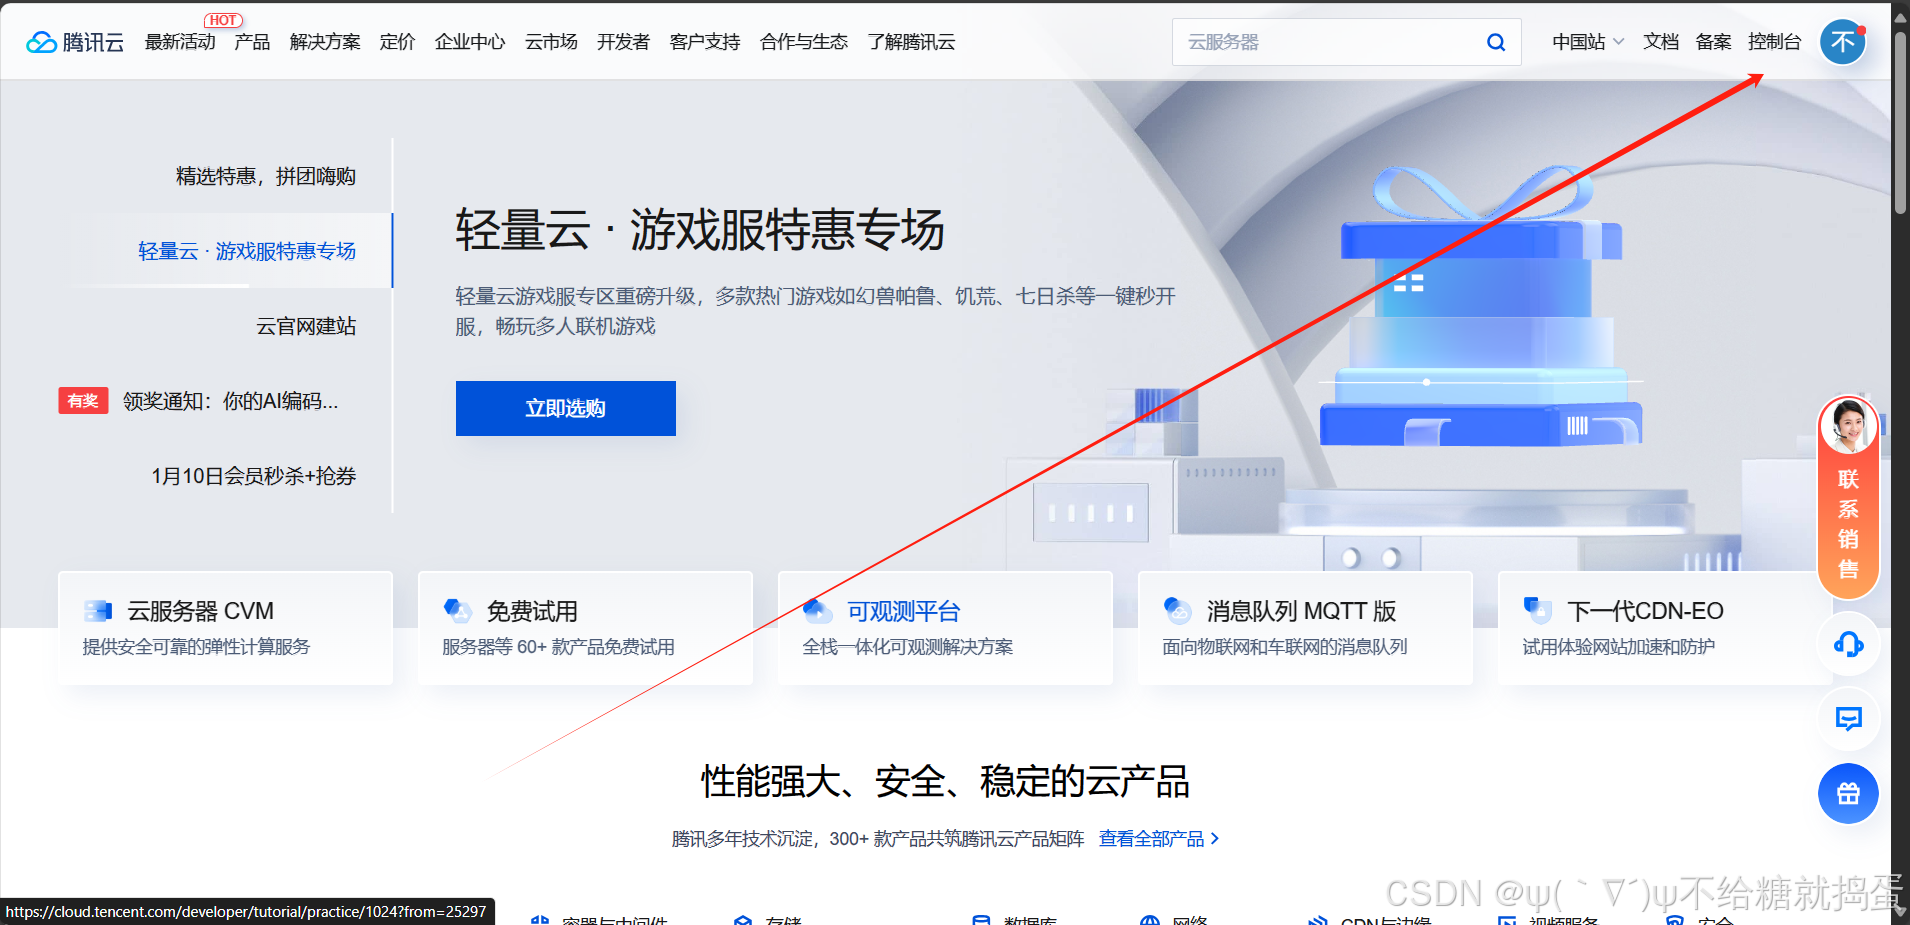Expand the 中国站 region dropdown

[1588, 42]
